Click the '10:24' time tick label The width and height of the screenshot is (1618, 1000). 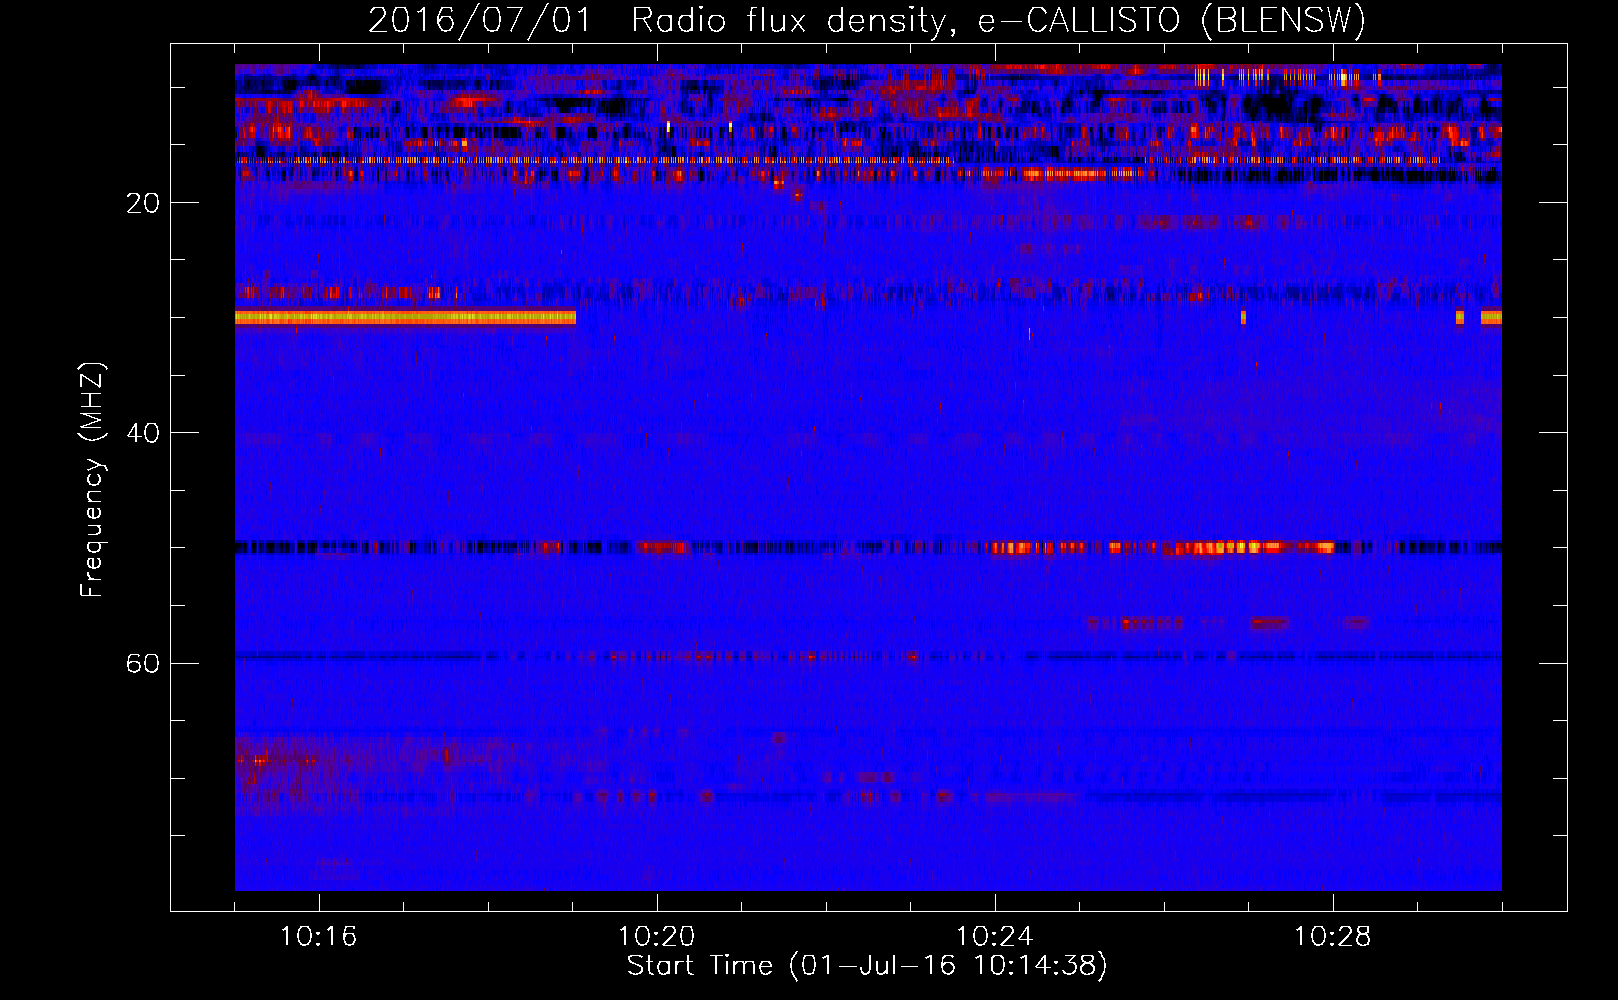click(995, 937)
